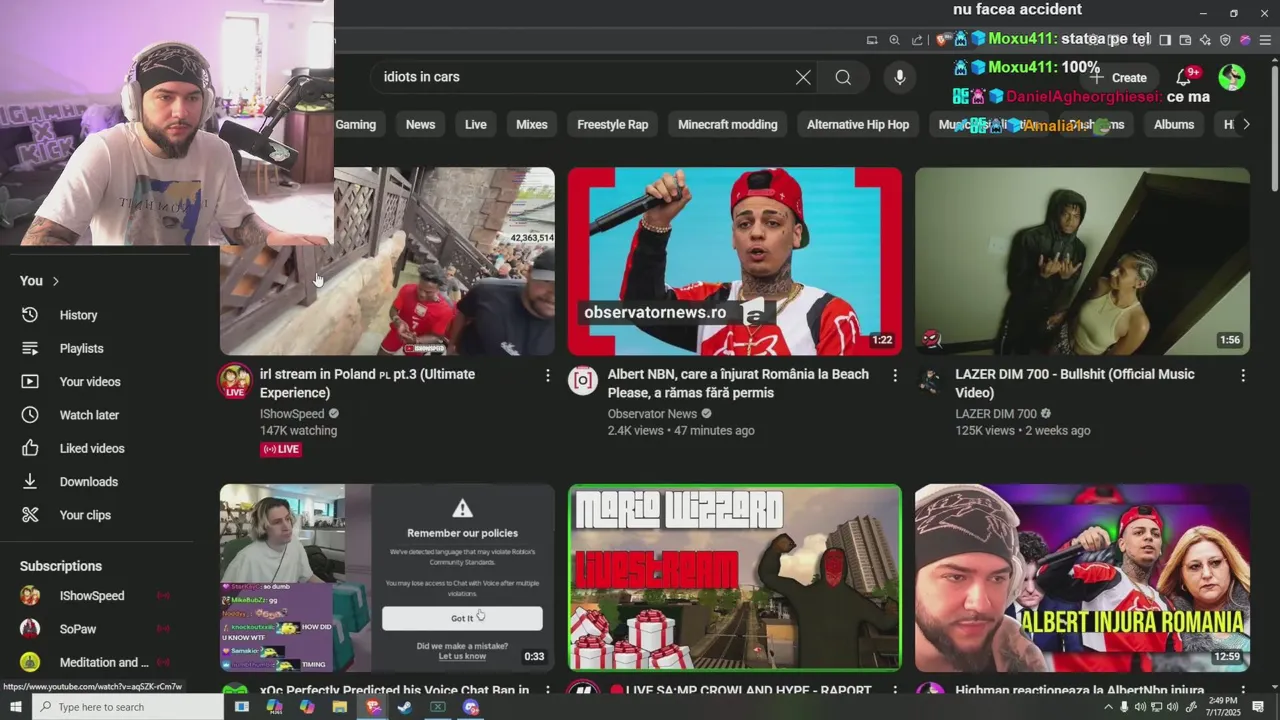Select the Minecraft modding chip
1280x720 pixels.
(728, 125)
